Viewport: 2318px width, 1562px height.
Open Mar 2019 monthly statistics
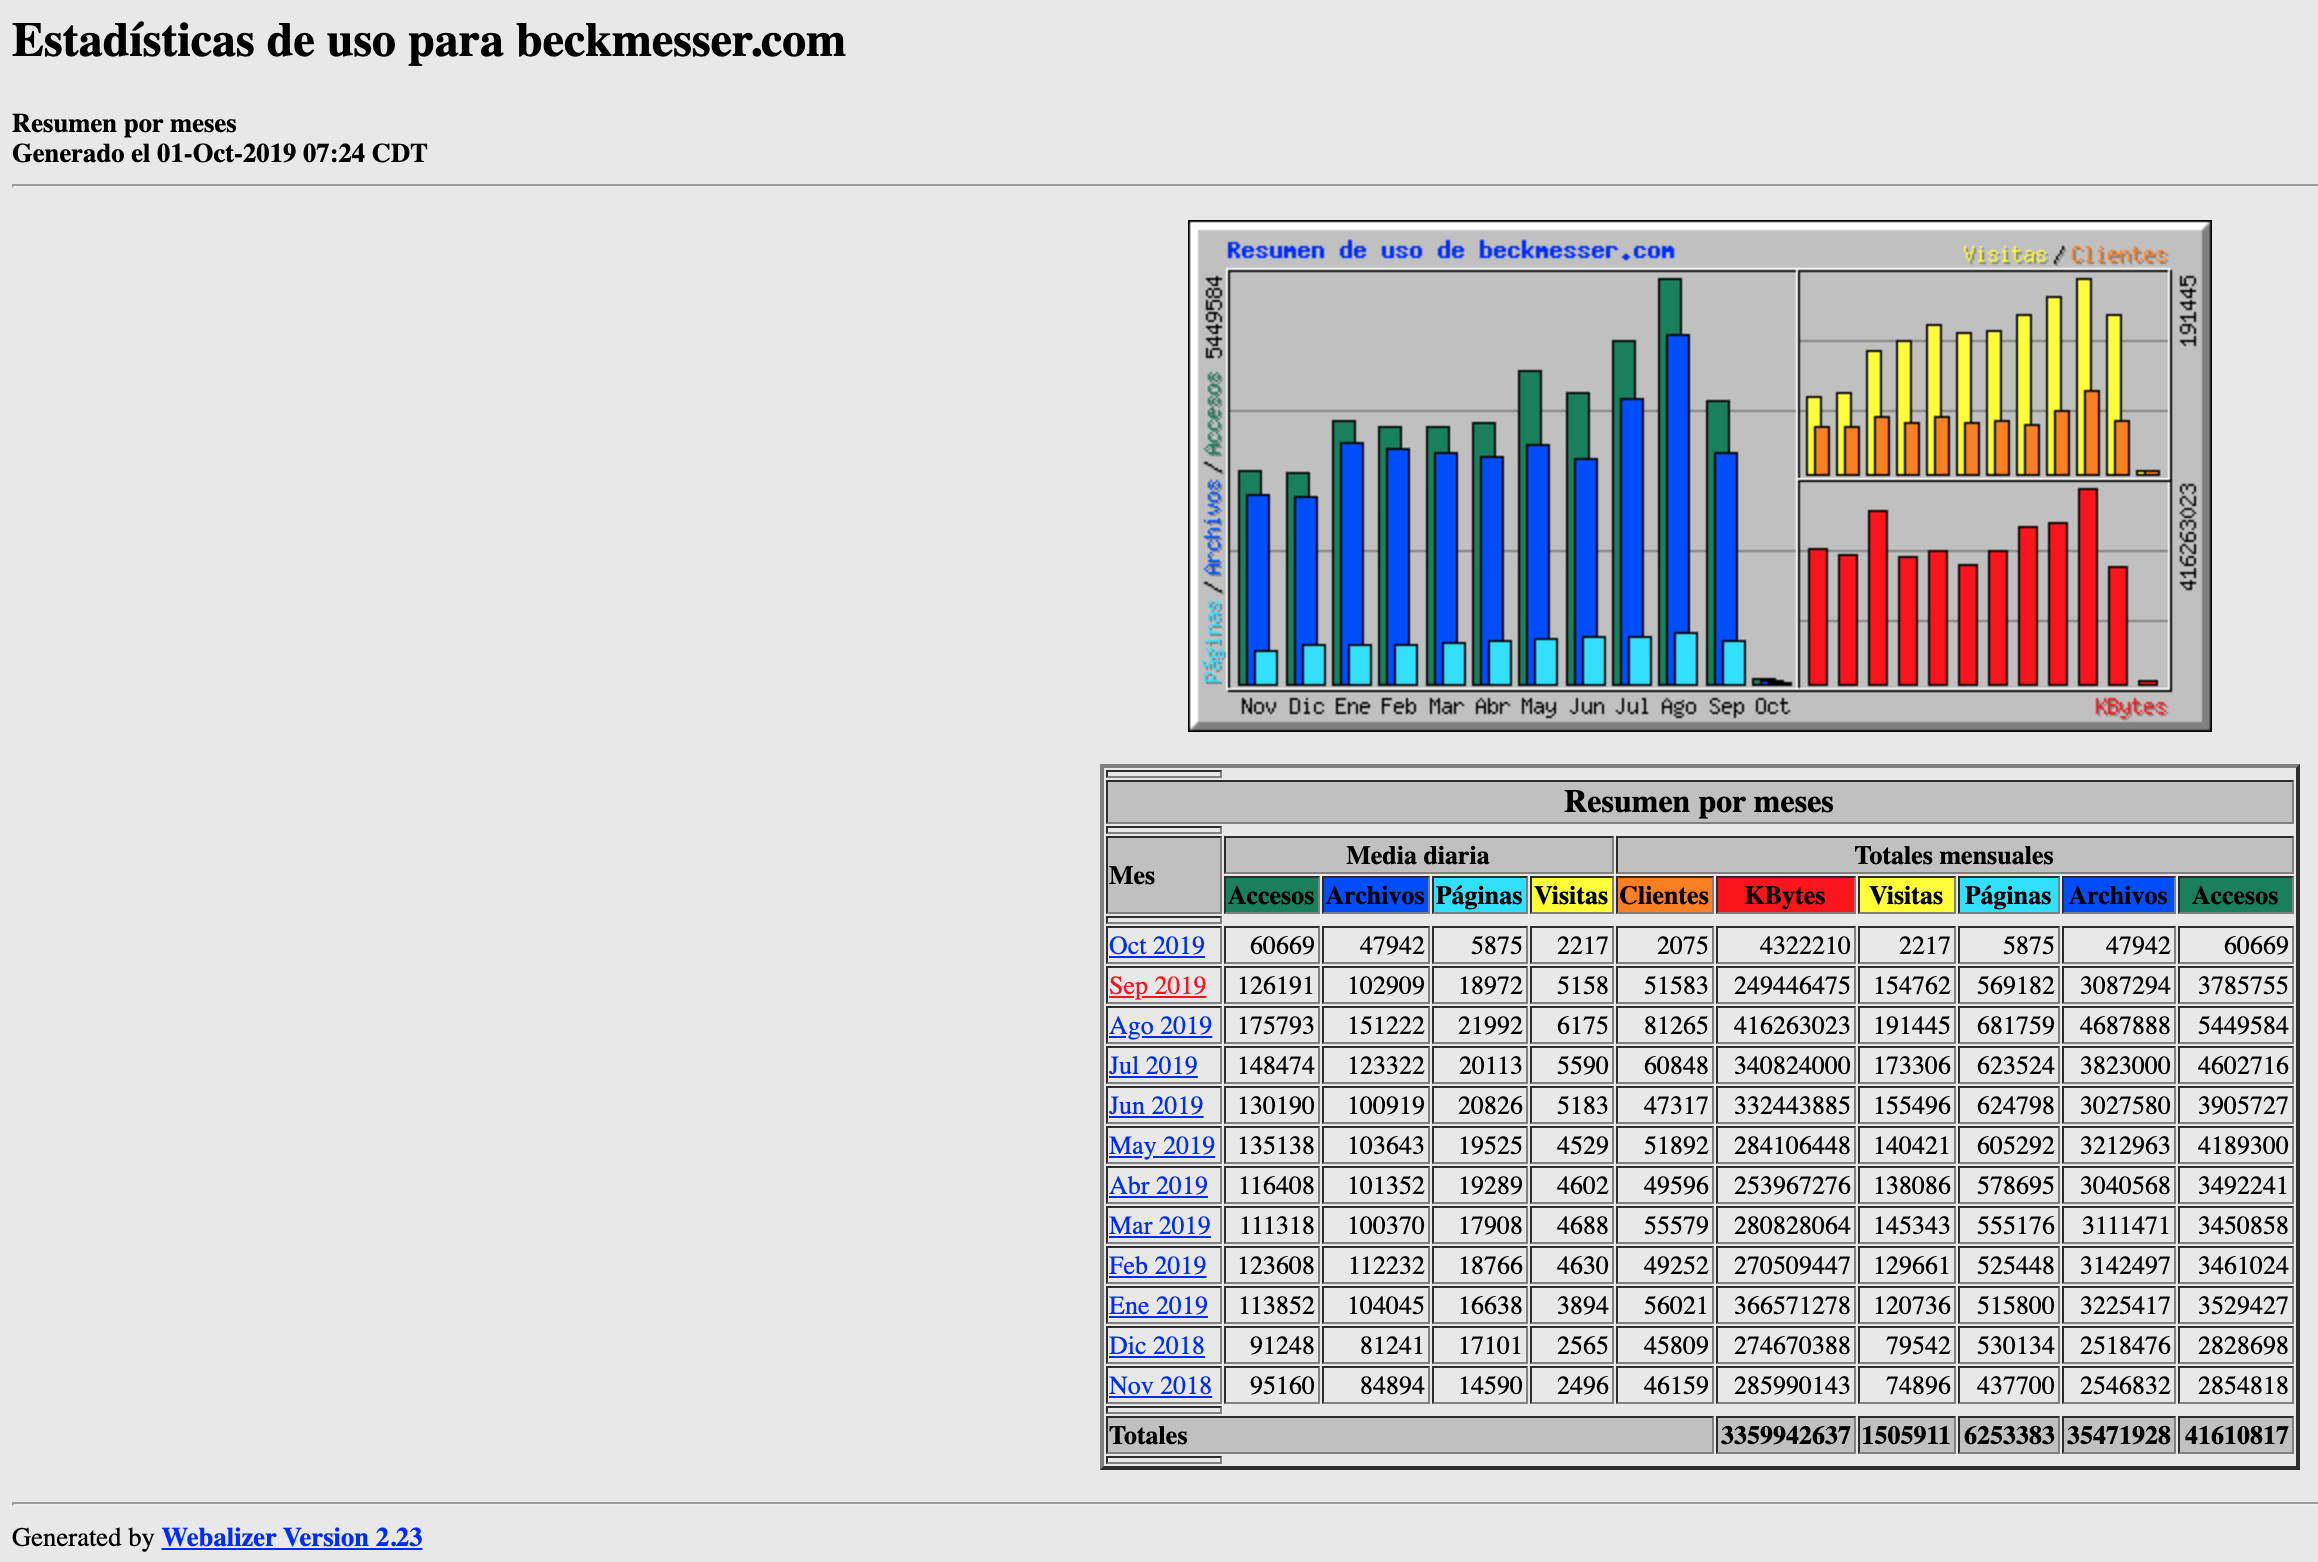point(1159,1225)
